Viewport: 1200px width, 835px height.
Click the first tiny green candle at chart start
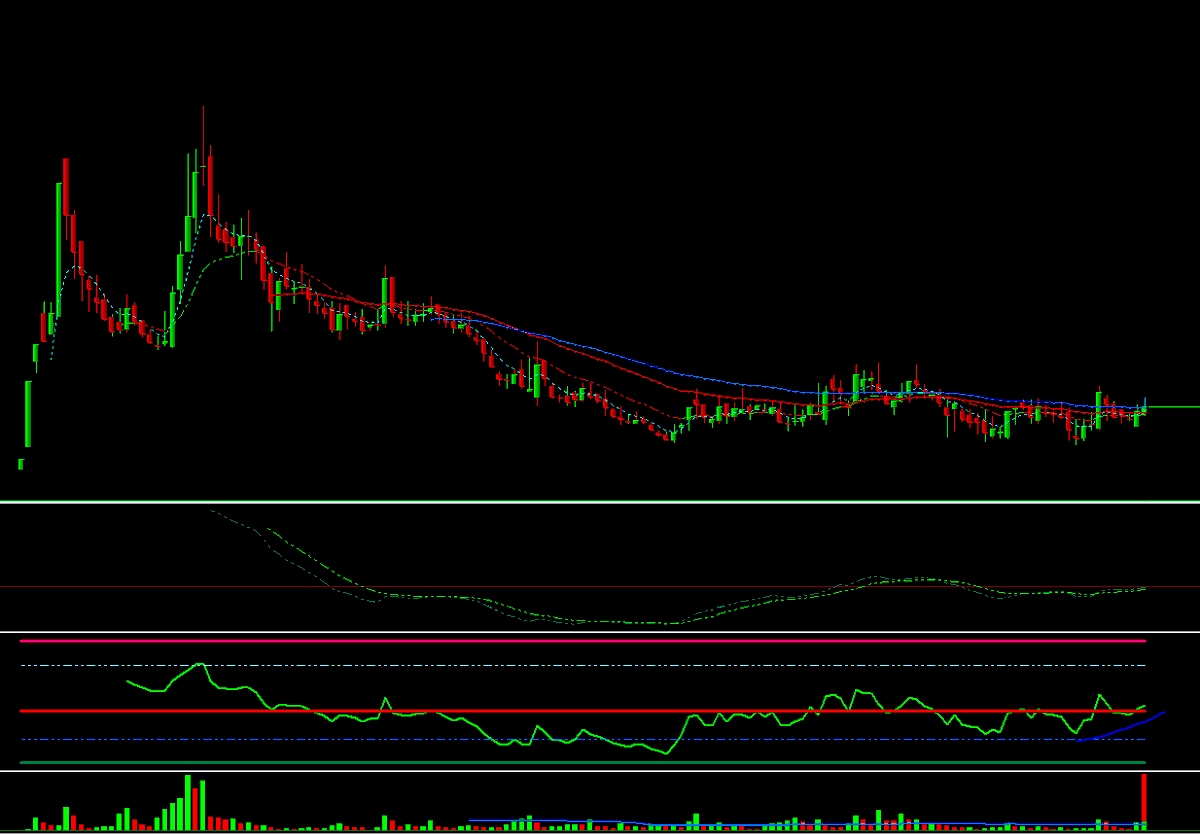click(x=20, y=463)
